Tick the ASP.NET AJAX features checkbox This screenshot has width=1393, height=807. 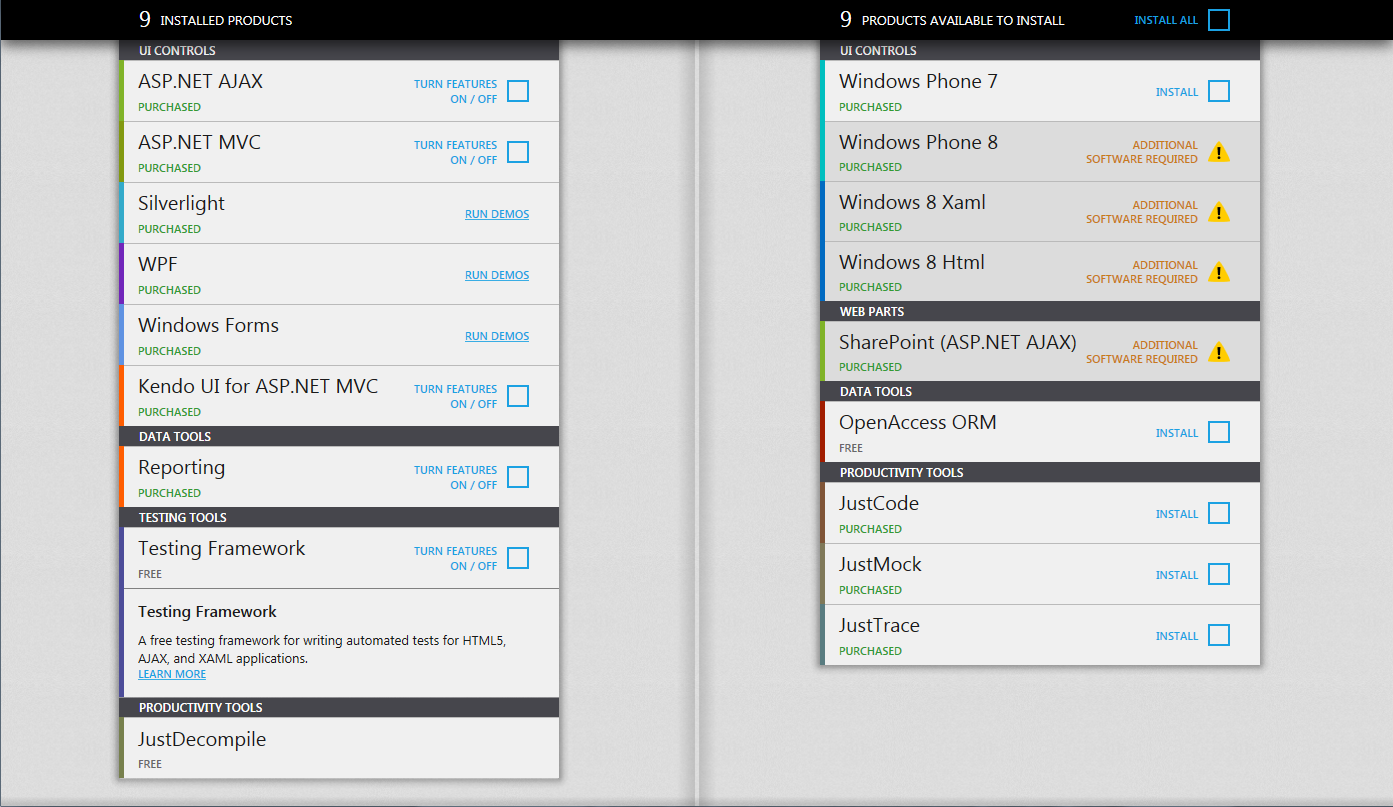[518, 91]
